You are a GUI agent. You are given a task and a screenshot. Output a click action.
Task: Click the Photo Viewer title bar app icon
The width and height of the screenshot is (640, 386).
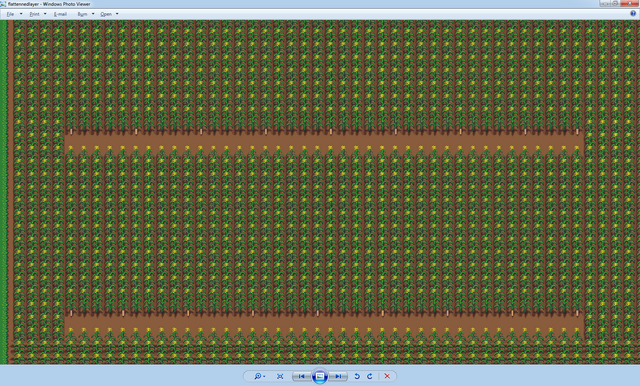point(3,4)
